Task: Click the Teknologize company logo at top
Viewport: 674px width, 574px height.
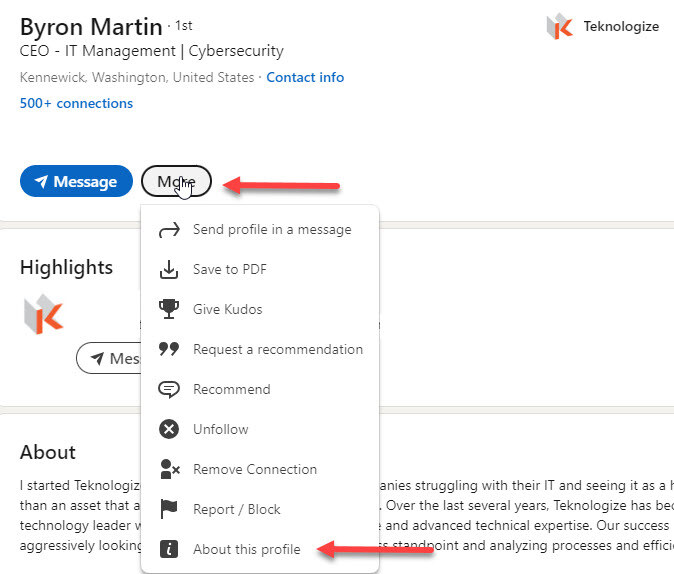Action: click(560, 27)
